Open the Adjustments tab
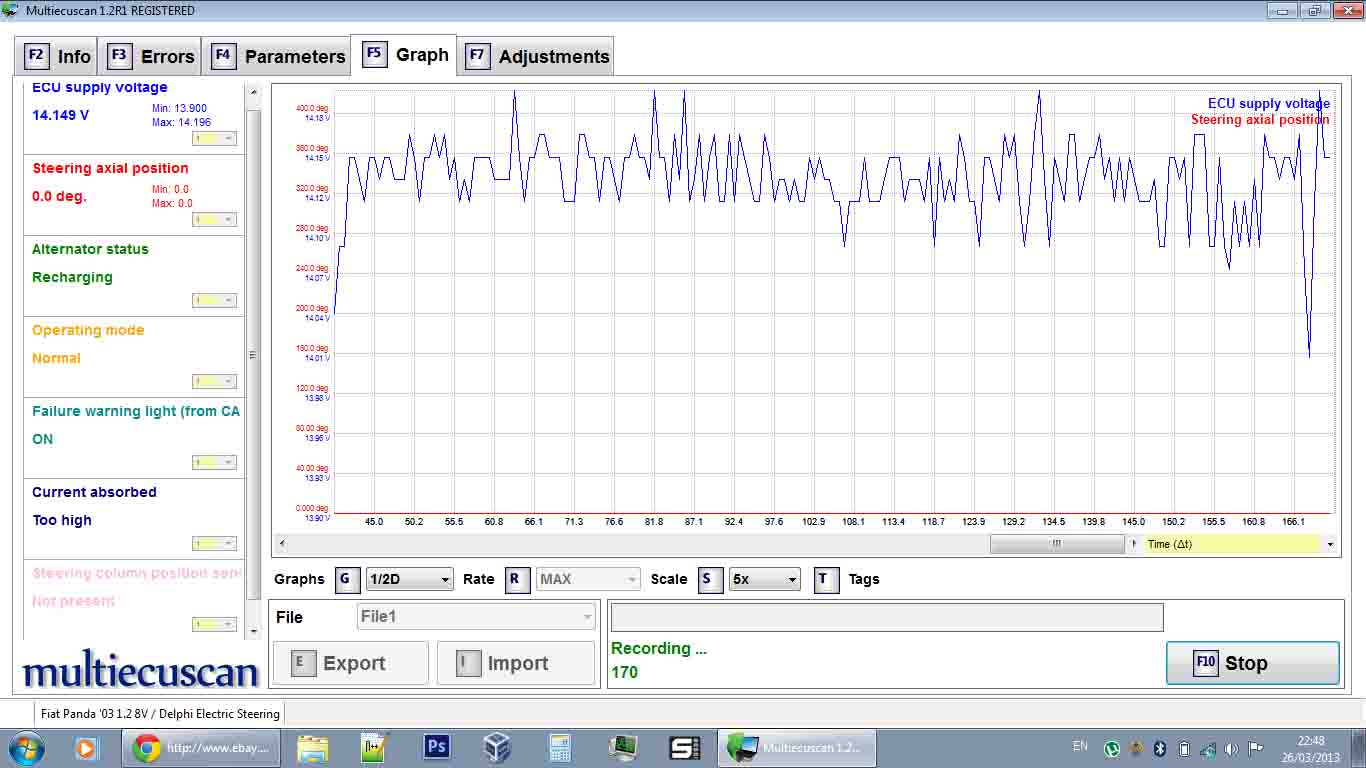Screen dimensions: 1366x768 (x=537, y=56)
